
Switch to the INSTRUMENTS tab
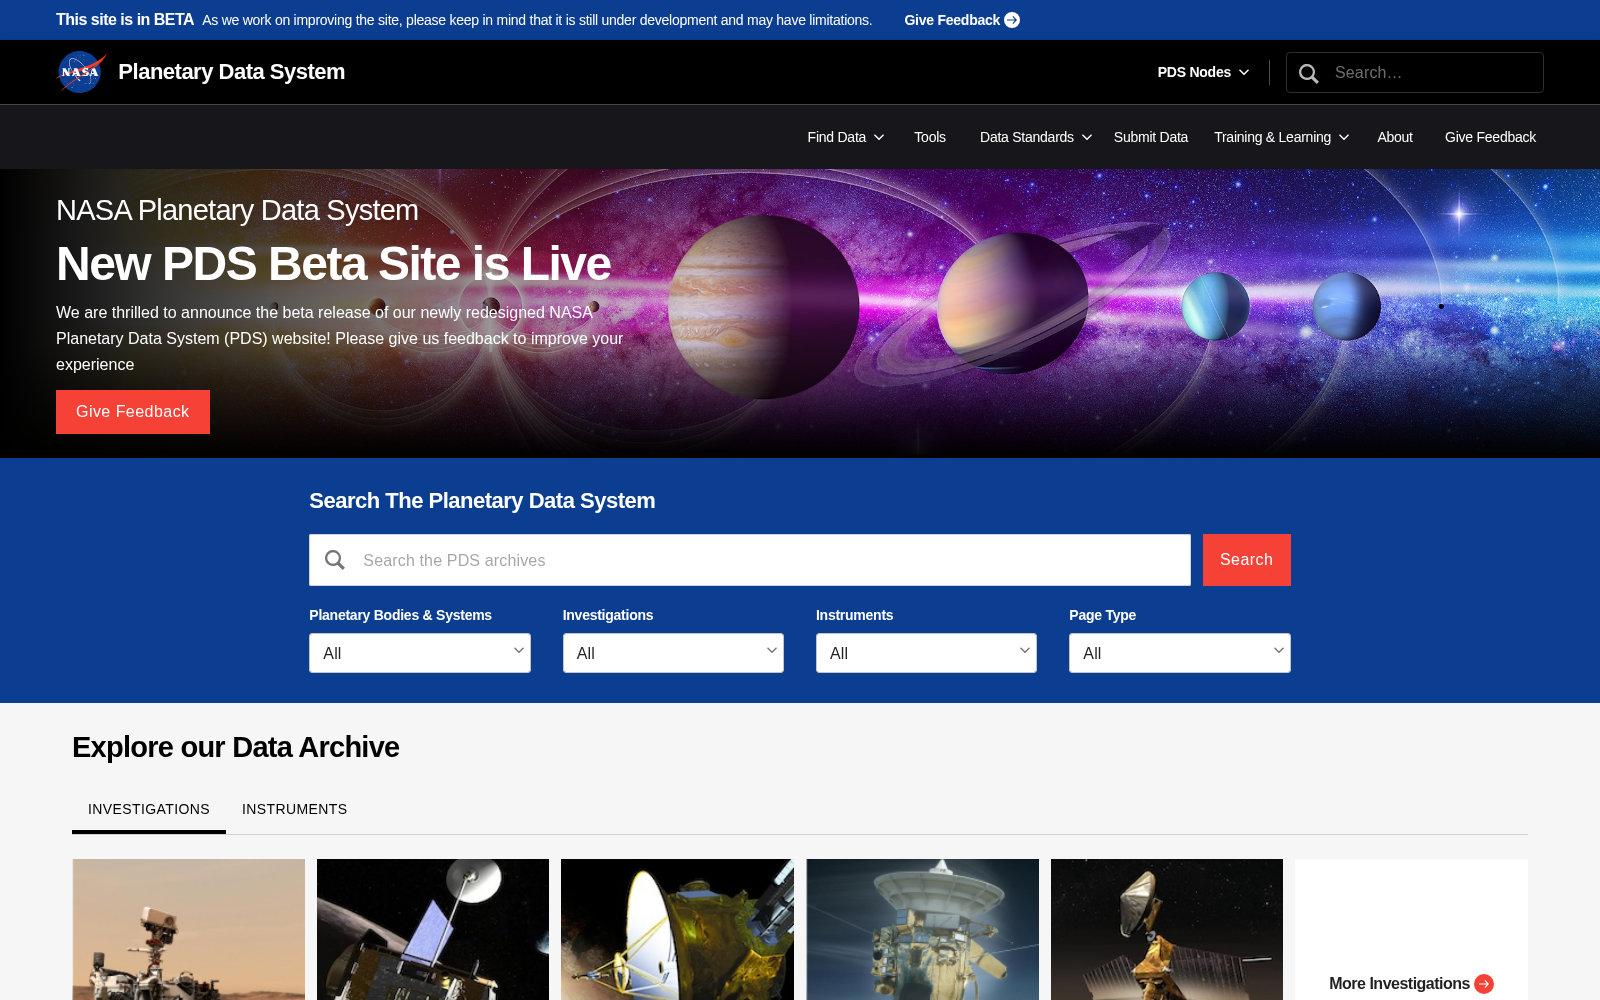(295, 809)
